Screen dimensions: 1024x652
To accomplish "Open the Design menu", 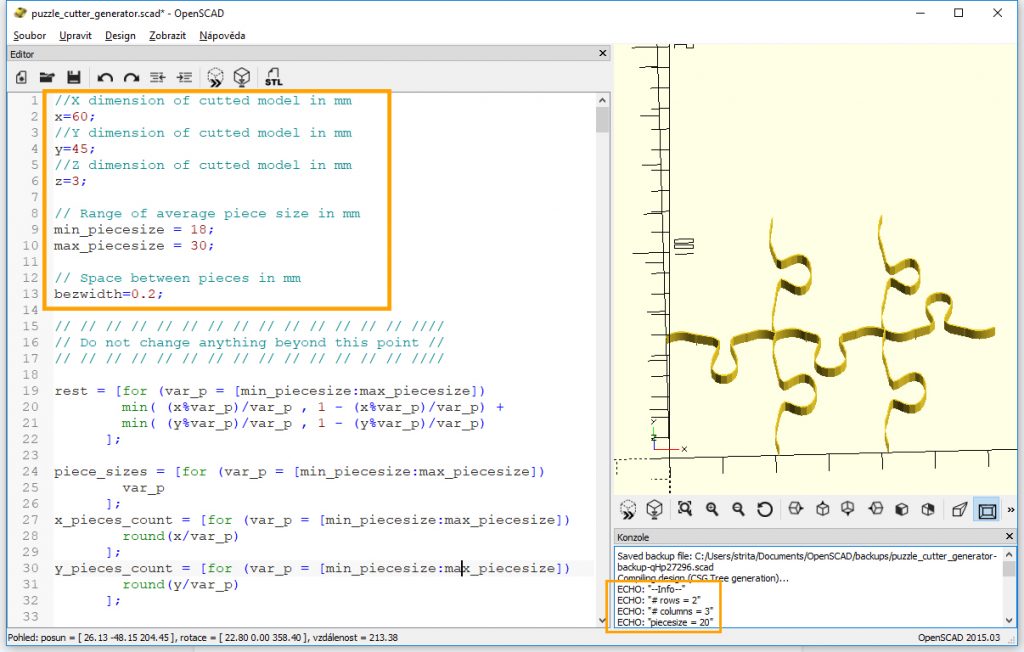I will click(120, 35).
